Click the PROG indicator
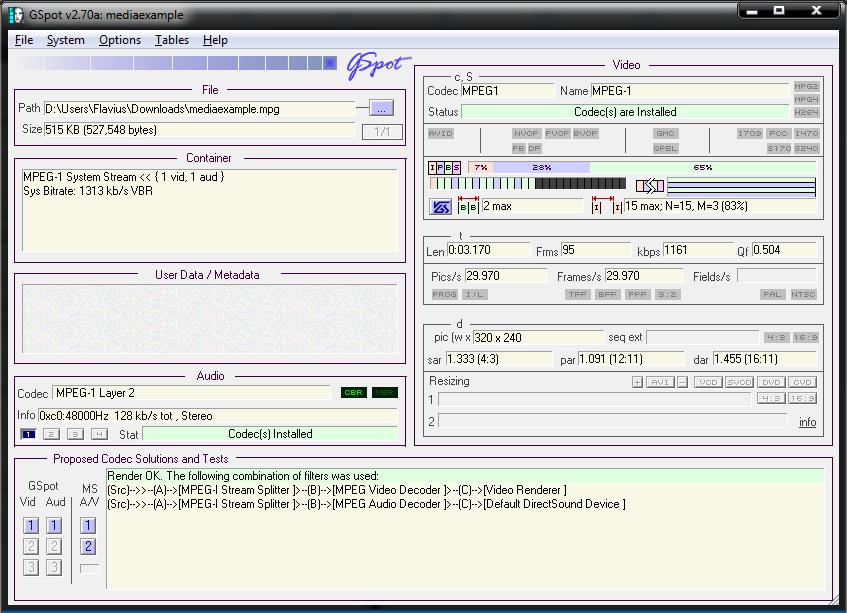This screenshot has width=847, height=613. pos(445,294)
